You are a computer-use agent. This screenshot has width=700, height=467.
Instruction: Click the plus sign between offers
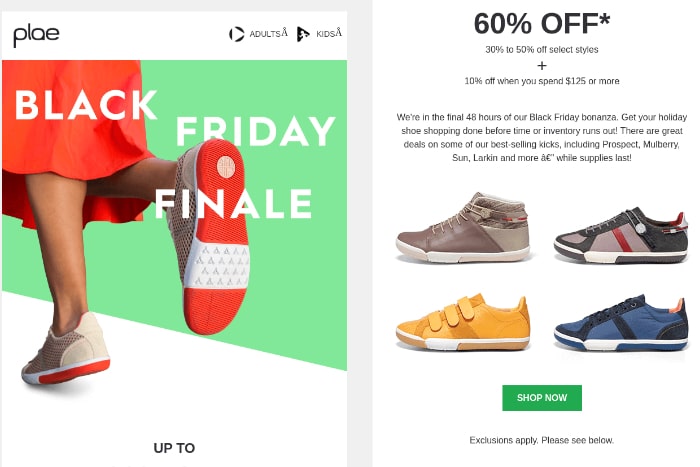pos(542,66)
